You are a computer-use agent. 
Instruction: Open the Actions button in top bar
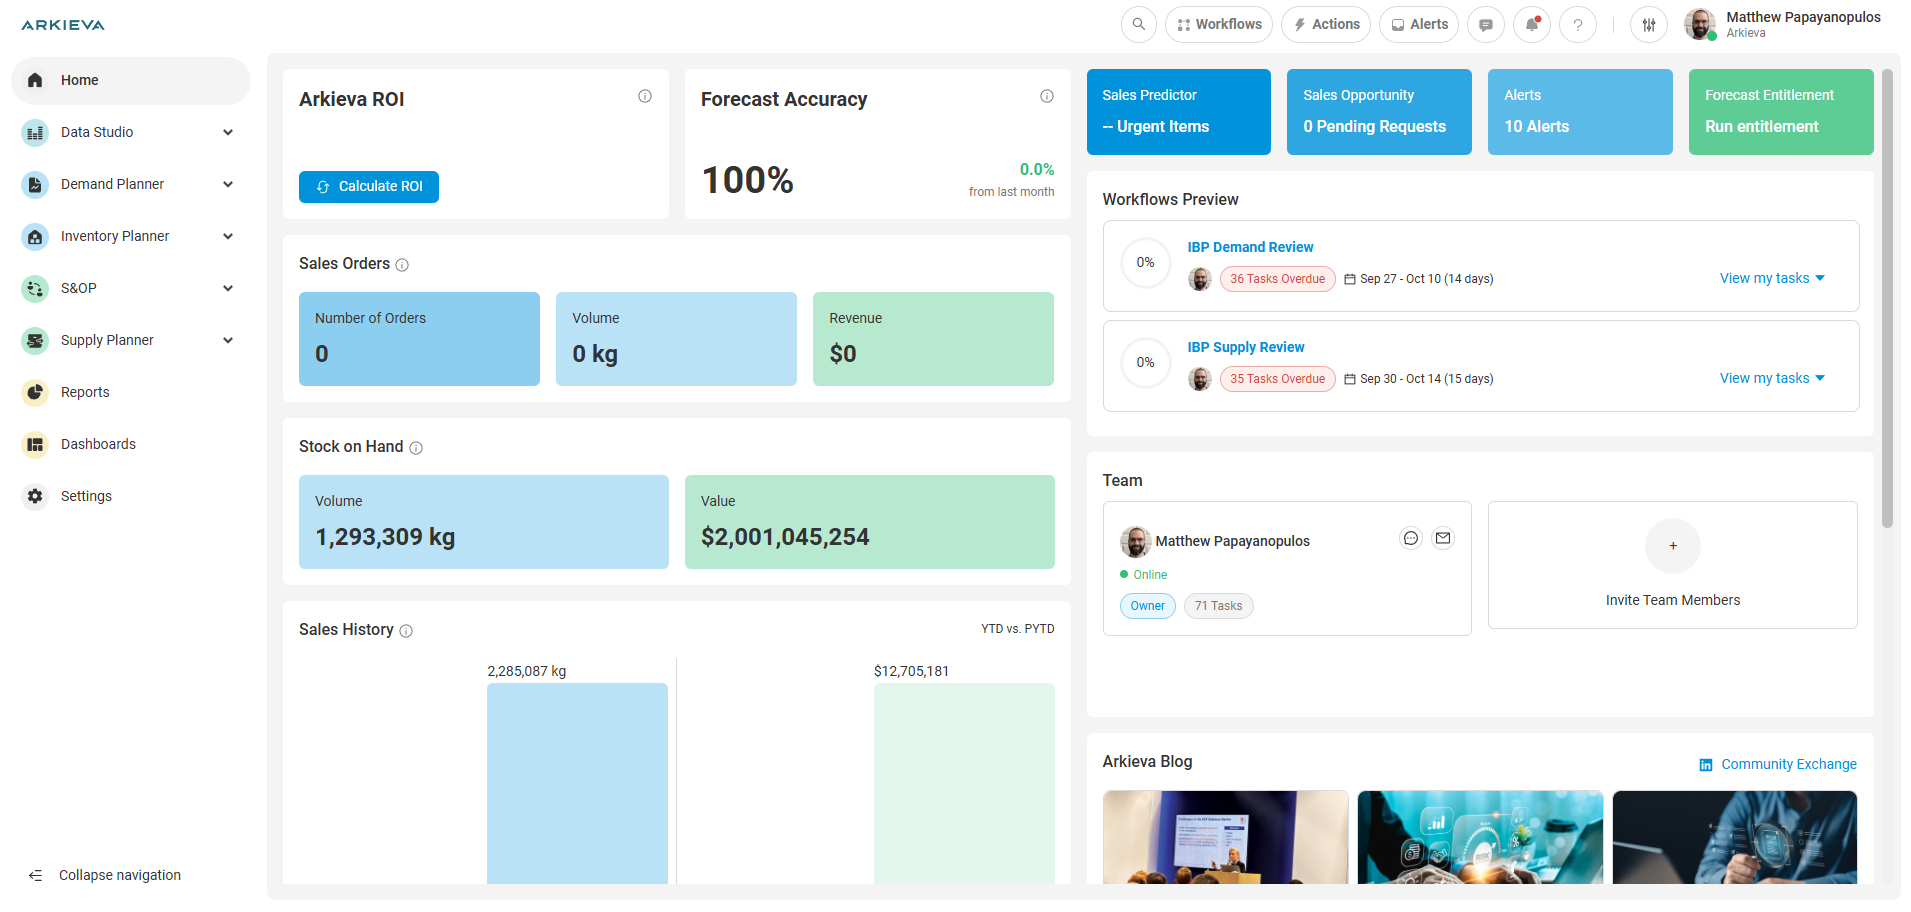point(1326,25)
